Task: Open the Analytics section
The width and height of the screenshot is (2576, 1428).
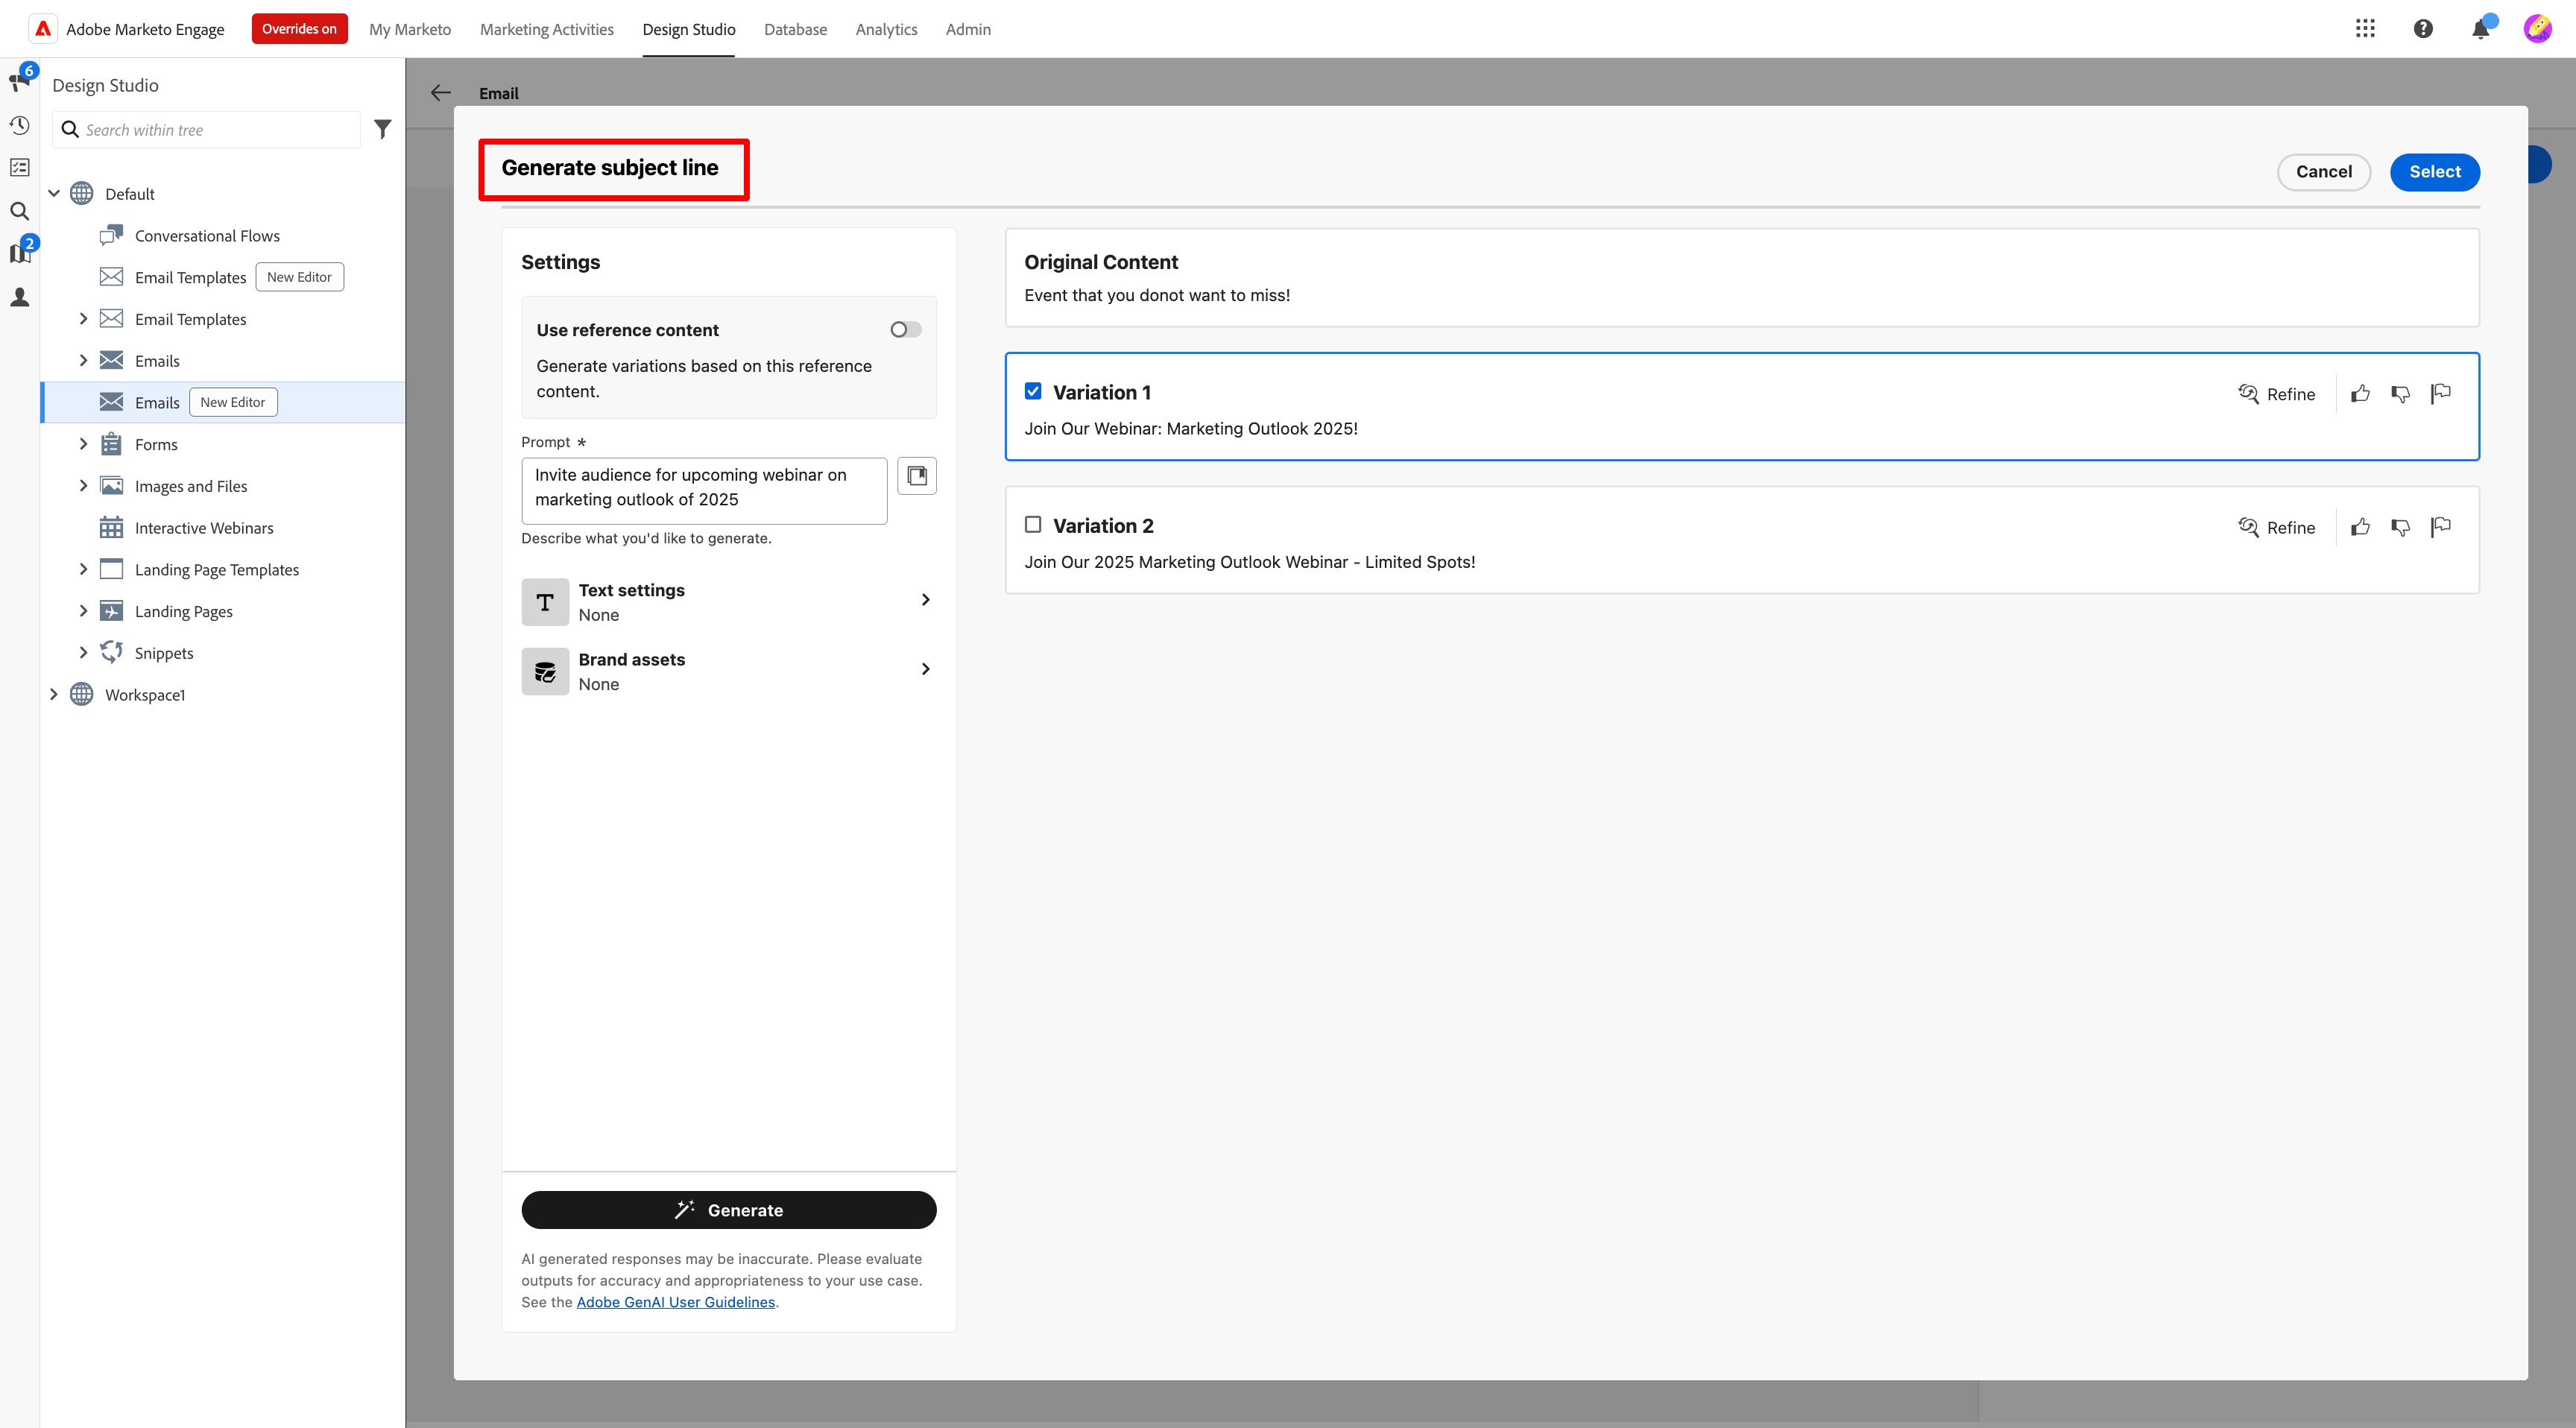Action: [x=886, y=29]
